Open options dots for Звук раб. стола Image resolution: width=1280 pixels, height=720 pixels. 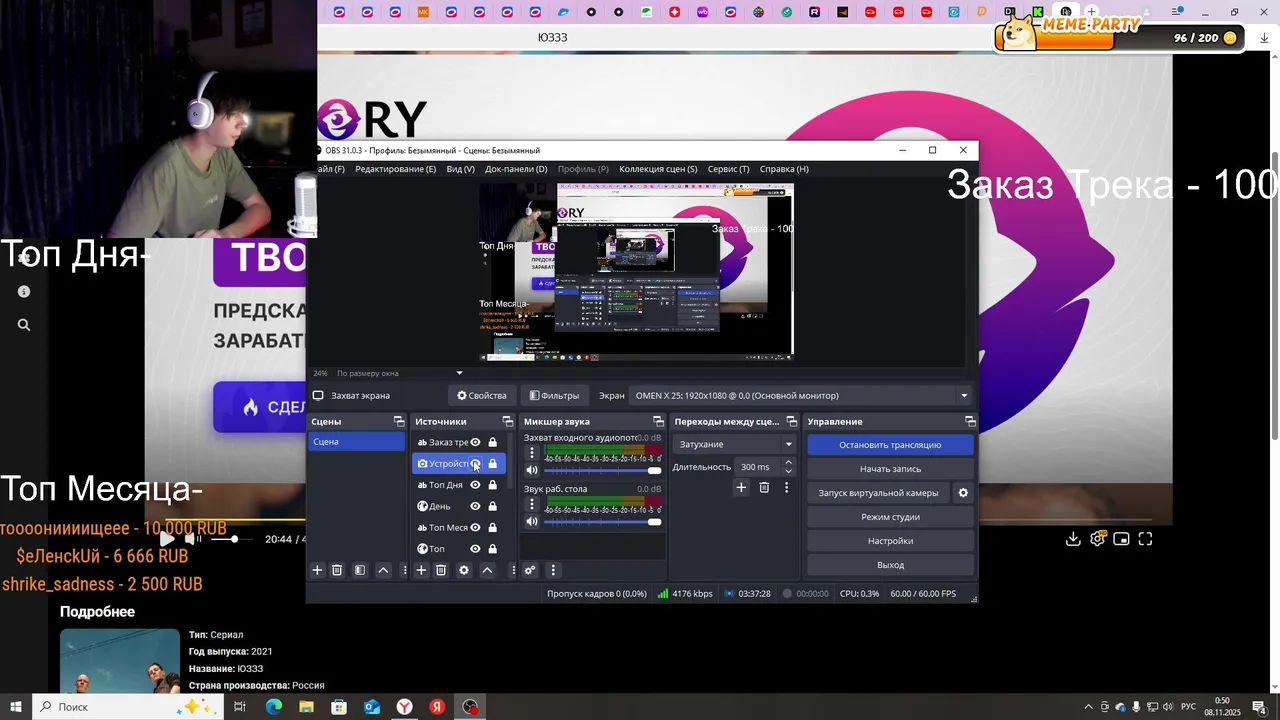[532, 504]
